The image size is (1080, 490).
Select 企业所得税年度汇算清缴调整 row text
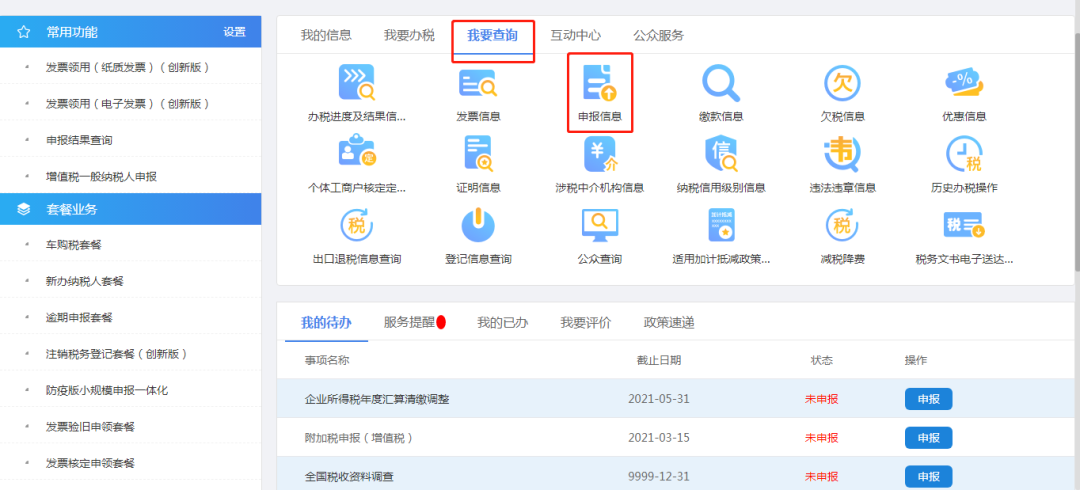point(377,399)
